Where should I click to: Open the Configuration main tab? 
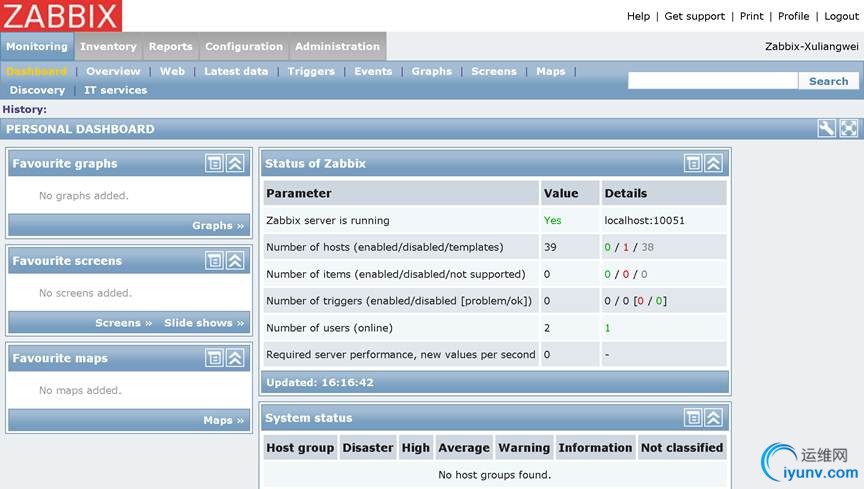coord(244,46)
